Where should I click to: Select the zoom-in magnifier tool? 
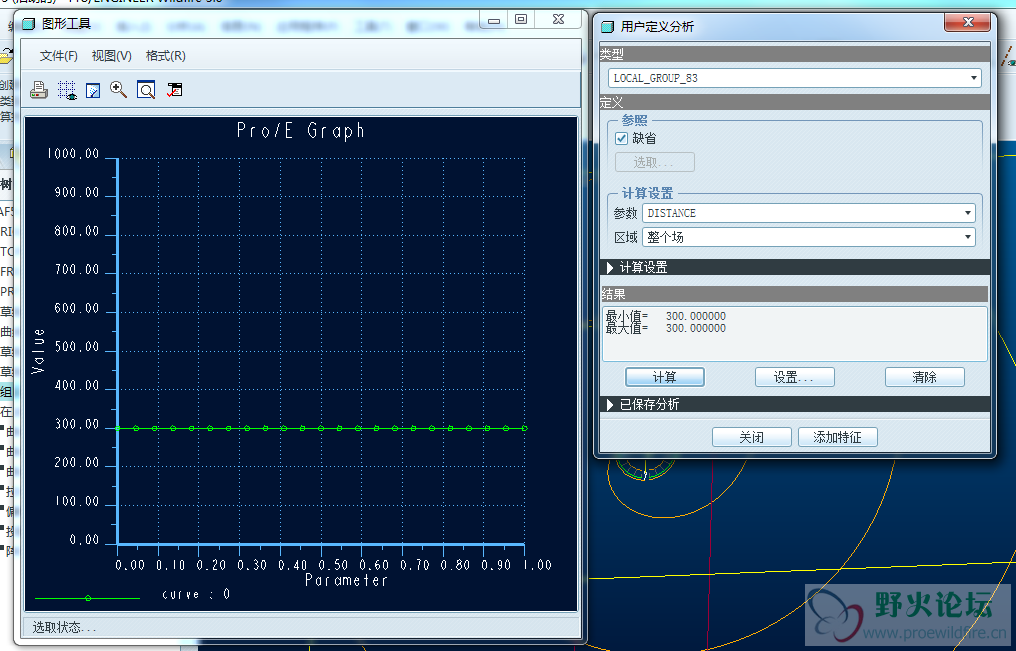119,89
